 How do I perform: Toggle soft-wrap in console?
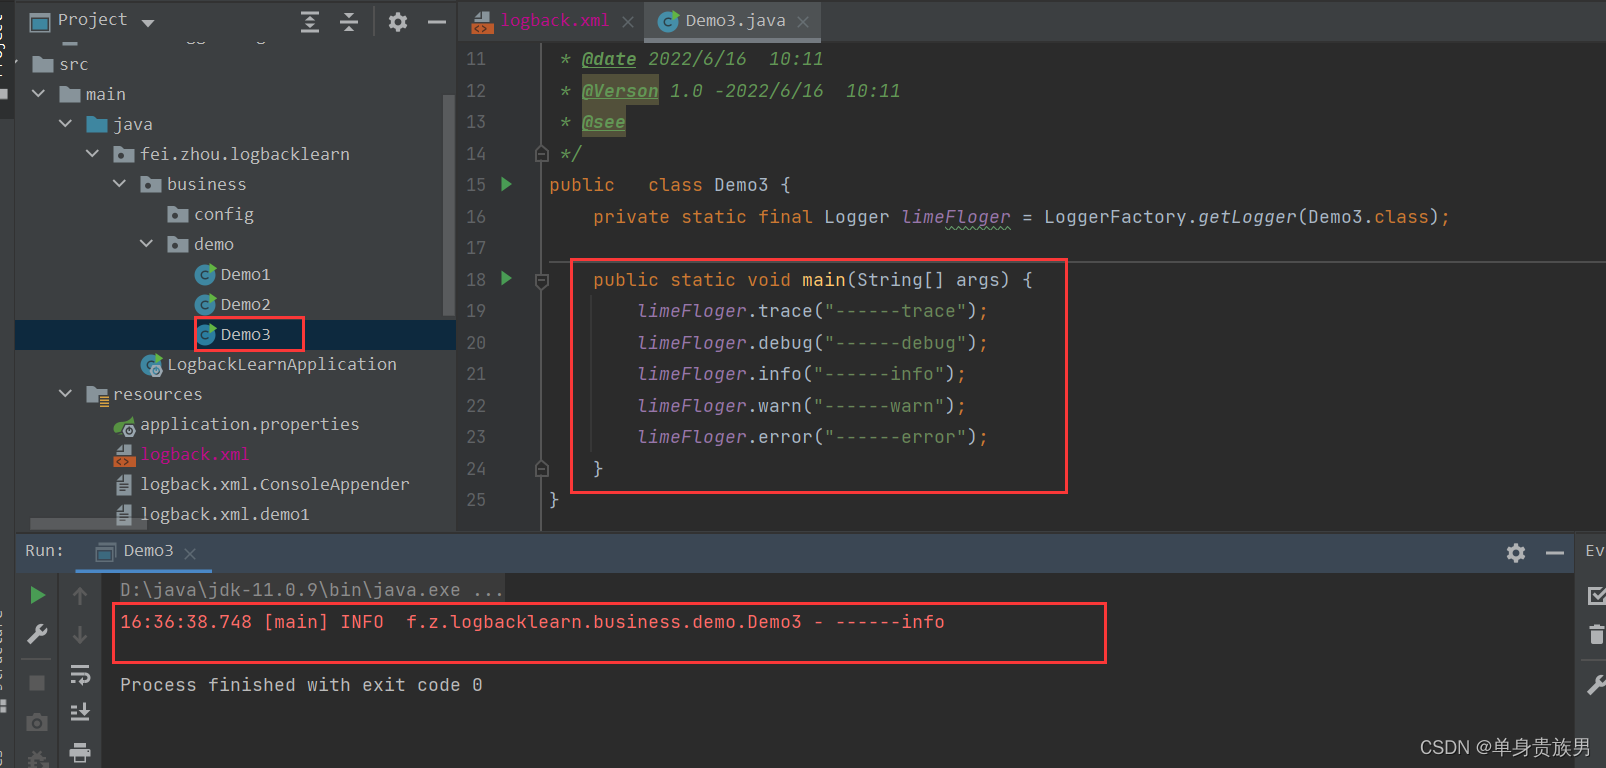[80, 675]
